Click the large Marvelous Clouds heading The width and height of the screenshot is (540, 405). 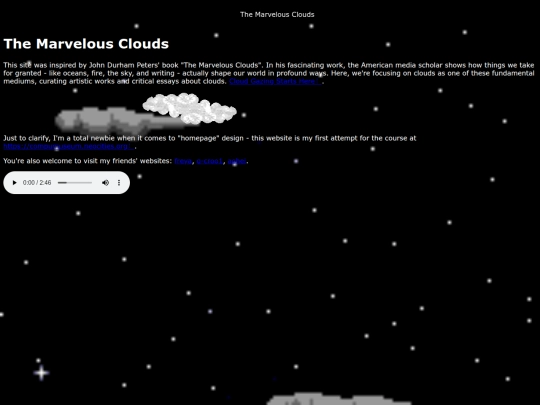[x=86, y=44]
